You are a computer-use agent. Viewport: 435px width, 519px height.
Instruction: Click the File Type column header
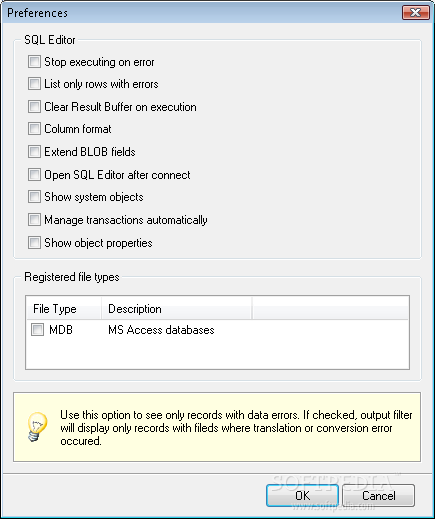(64, 309)
